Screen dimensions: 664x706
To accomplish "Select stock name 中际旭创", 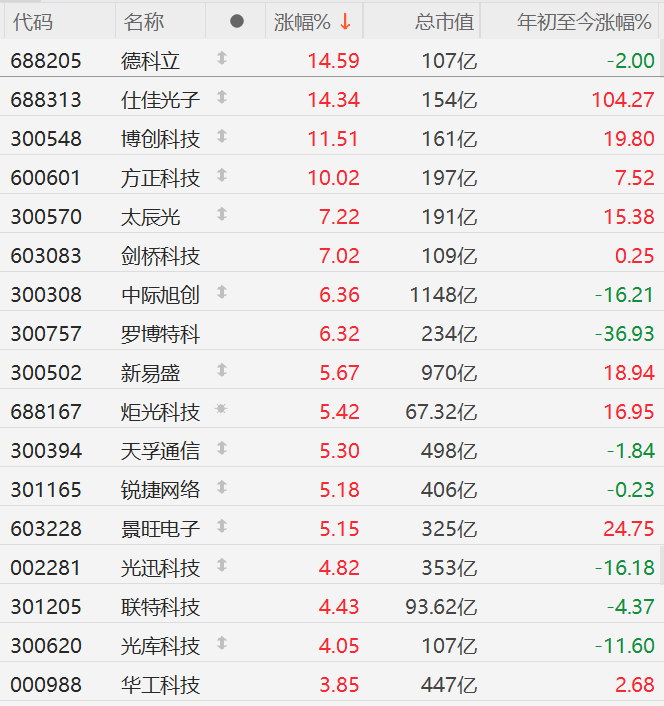I will [160, 295].
